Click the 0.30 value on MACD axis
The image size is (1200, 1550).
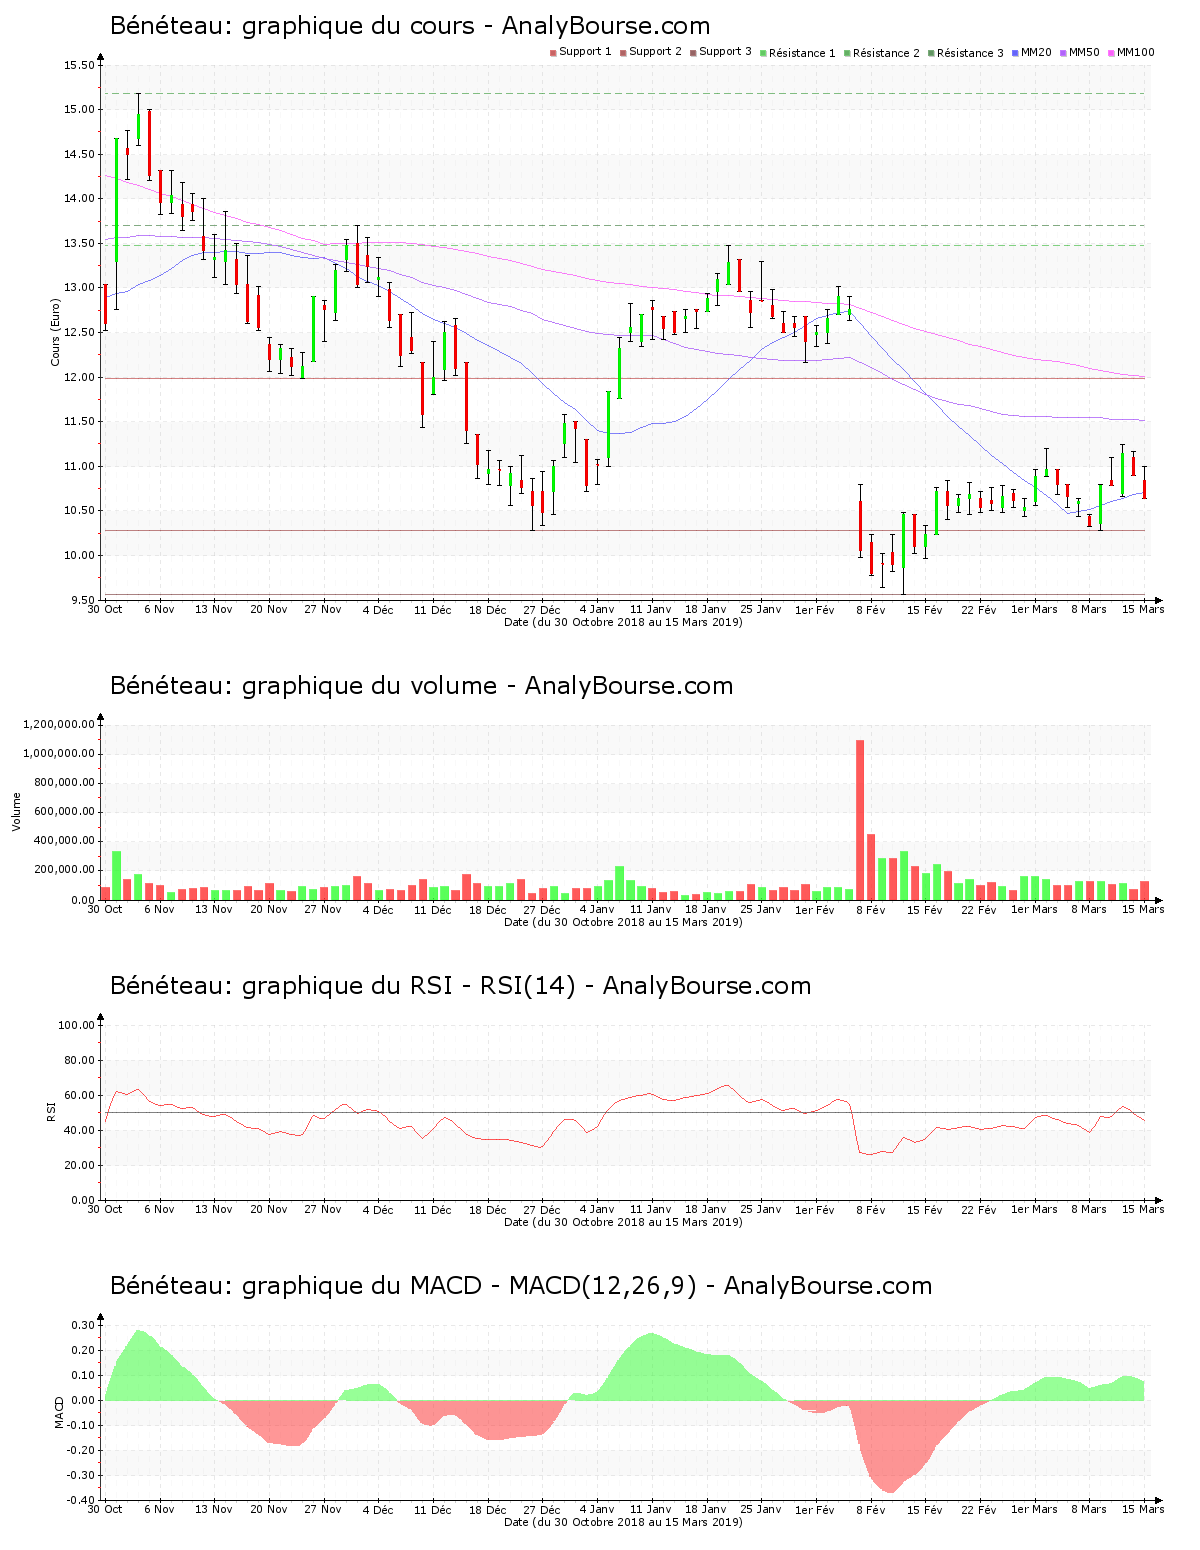(84, 1325)
